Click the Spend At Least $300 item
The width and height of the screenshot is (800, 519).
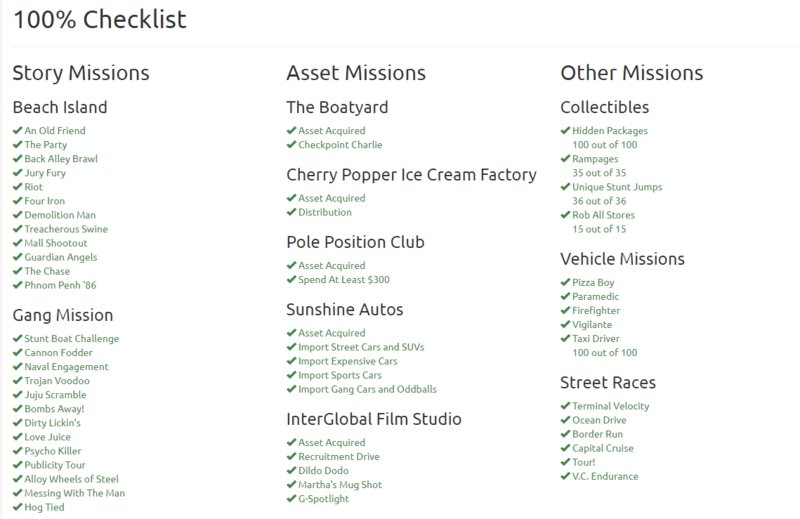[x=344, y=280]
